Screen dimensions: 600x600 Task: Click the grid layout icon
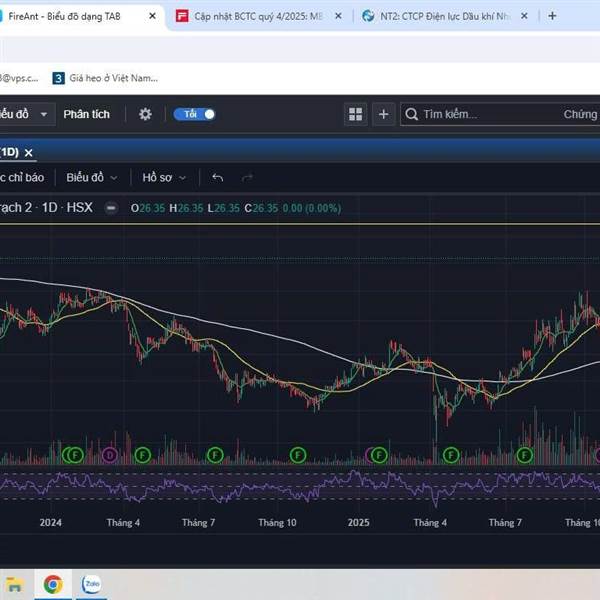(356, 114)
